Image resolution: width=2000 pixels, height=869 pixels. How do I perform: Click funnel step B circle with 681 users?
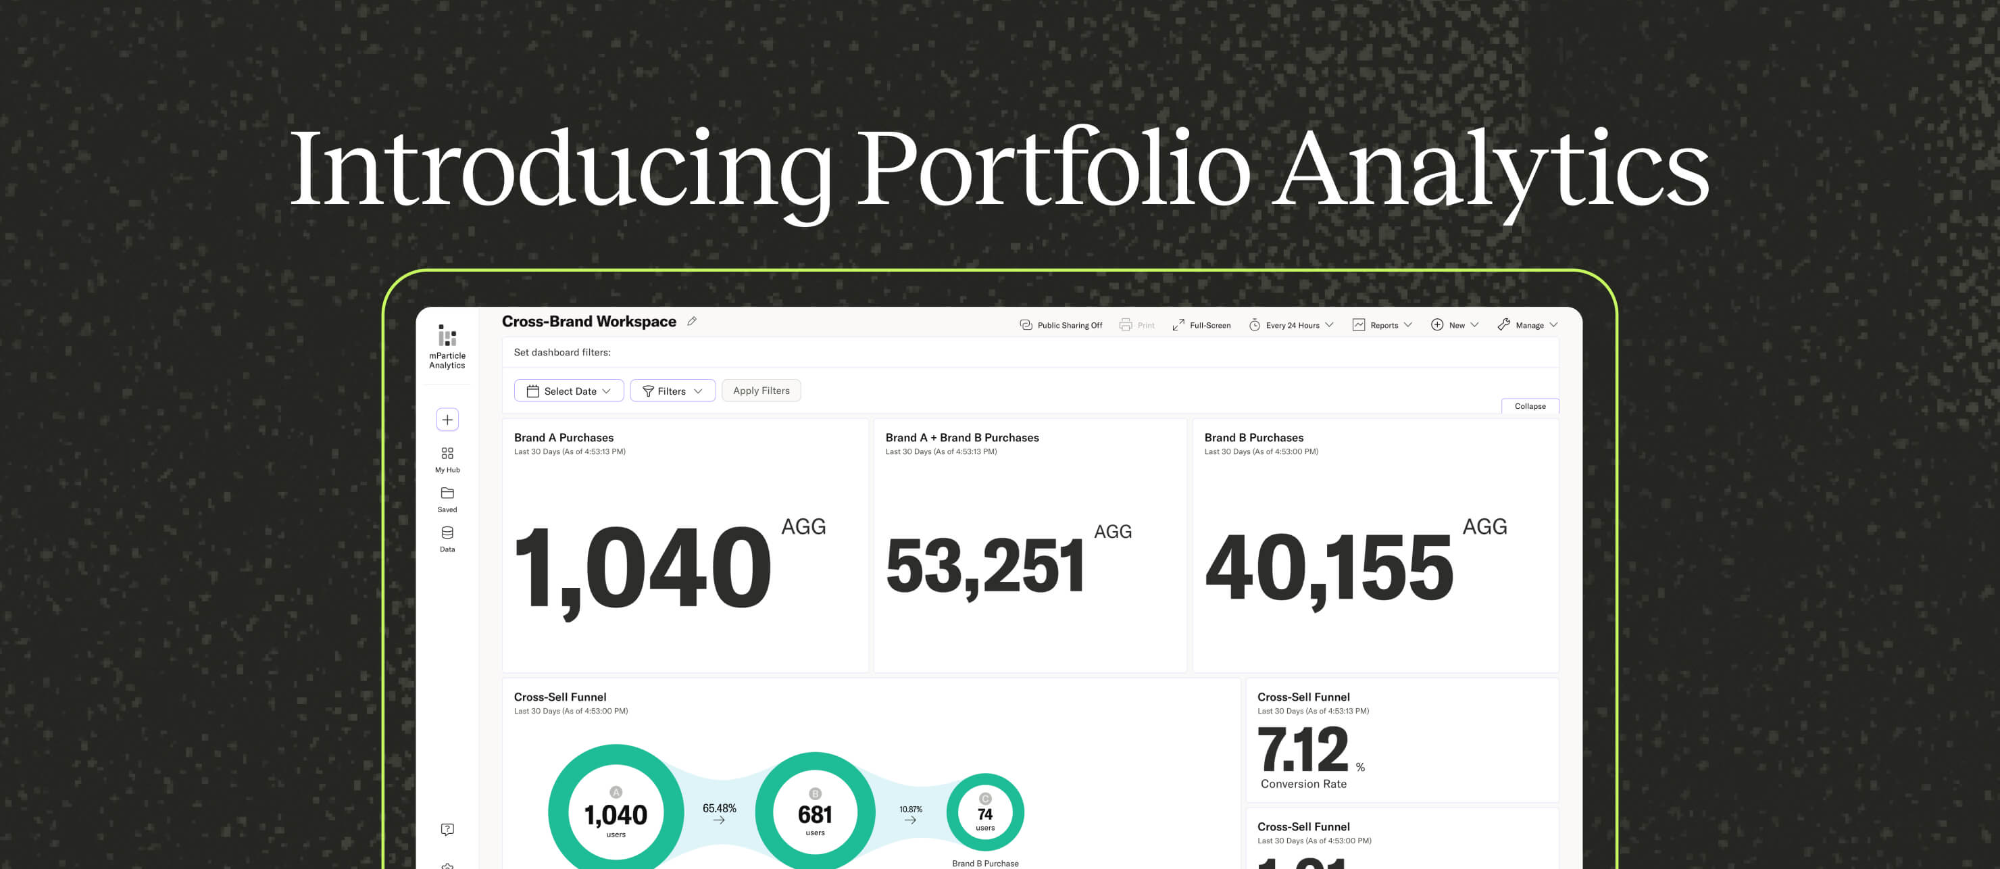tap(815, 812)
